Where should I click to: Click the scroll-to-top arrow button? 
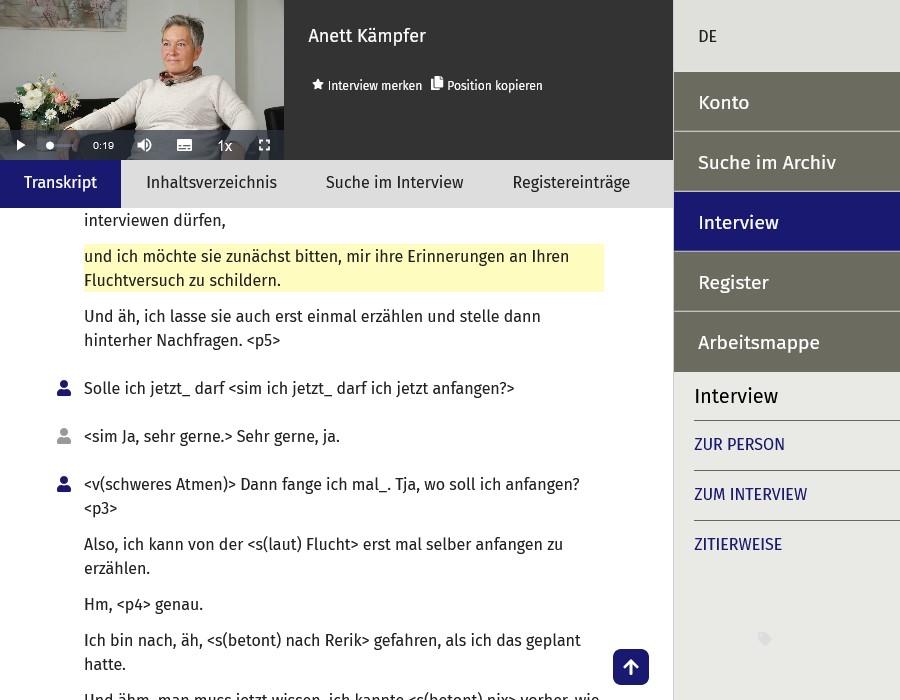click(631, 666)
